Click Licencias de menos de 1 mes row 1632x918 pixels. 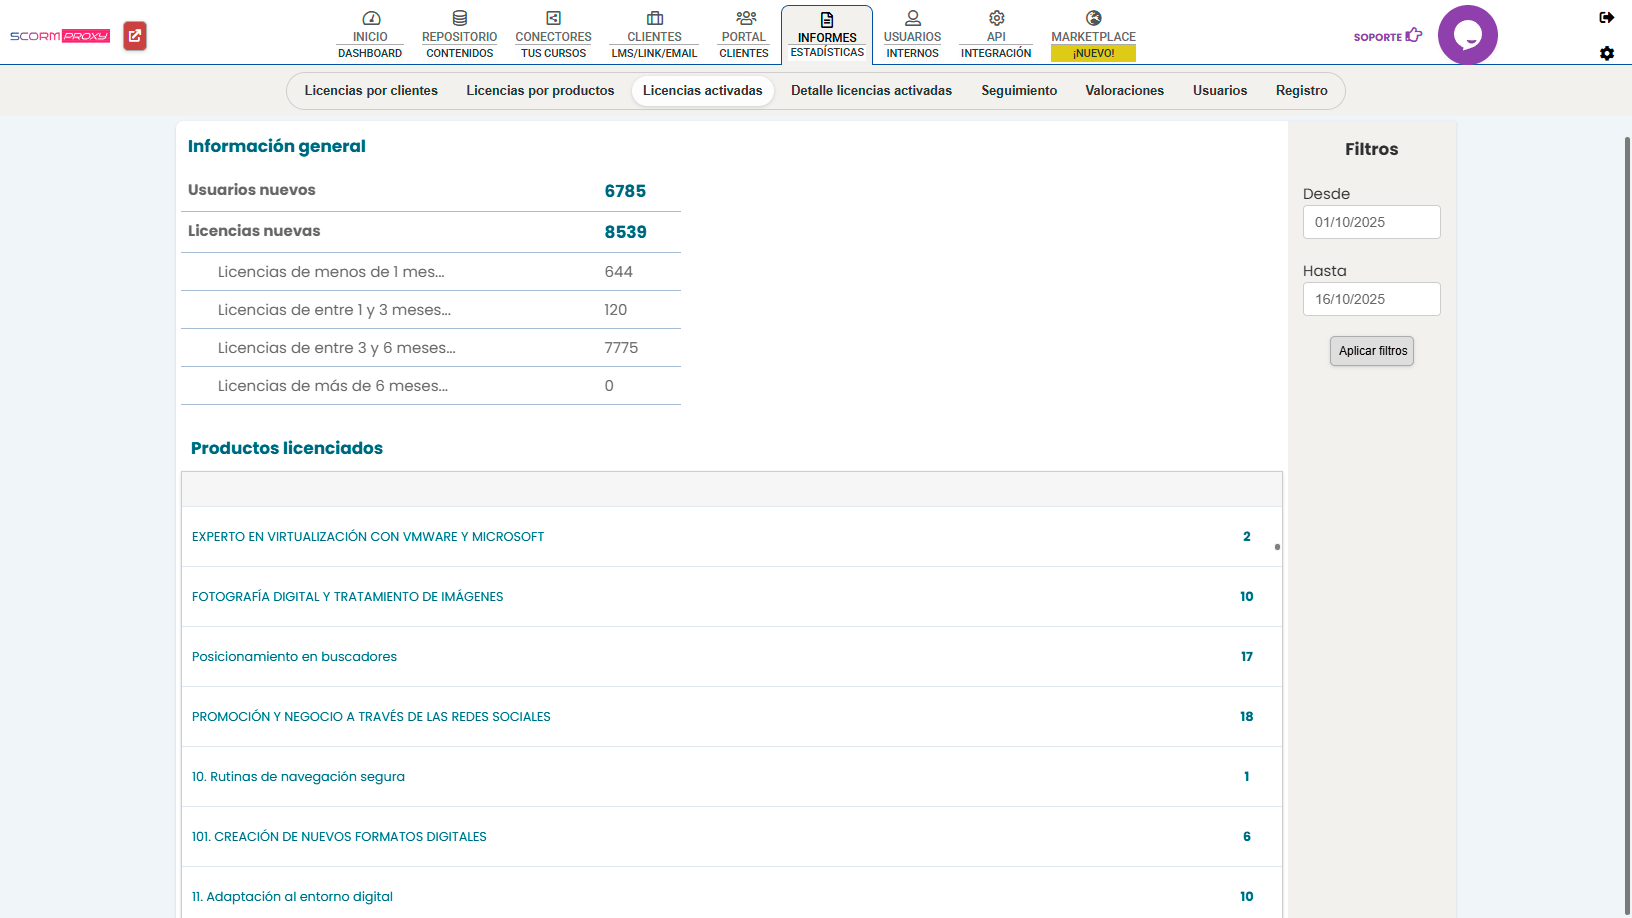point(431,272)
